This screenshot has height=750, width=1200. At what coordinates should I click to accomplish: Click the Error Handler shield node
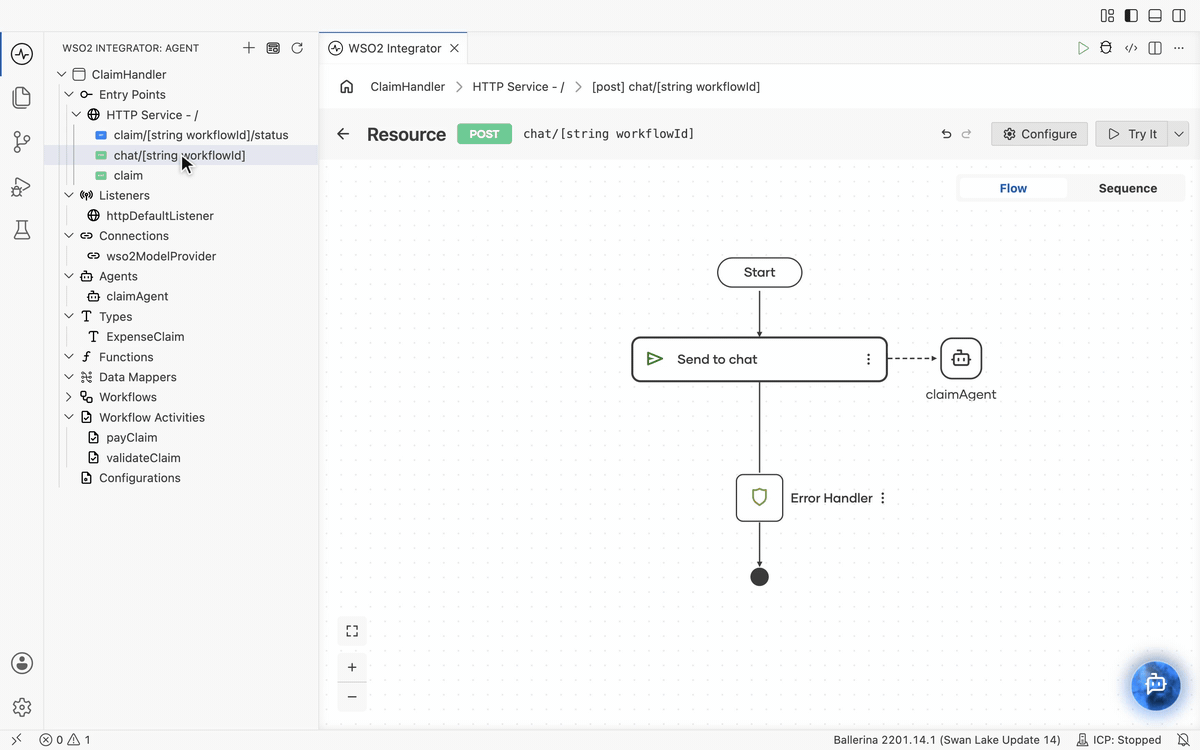pos(759,498)
